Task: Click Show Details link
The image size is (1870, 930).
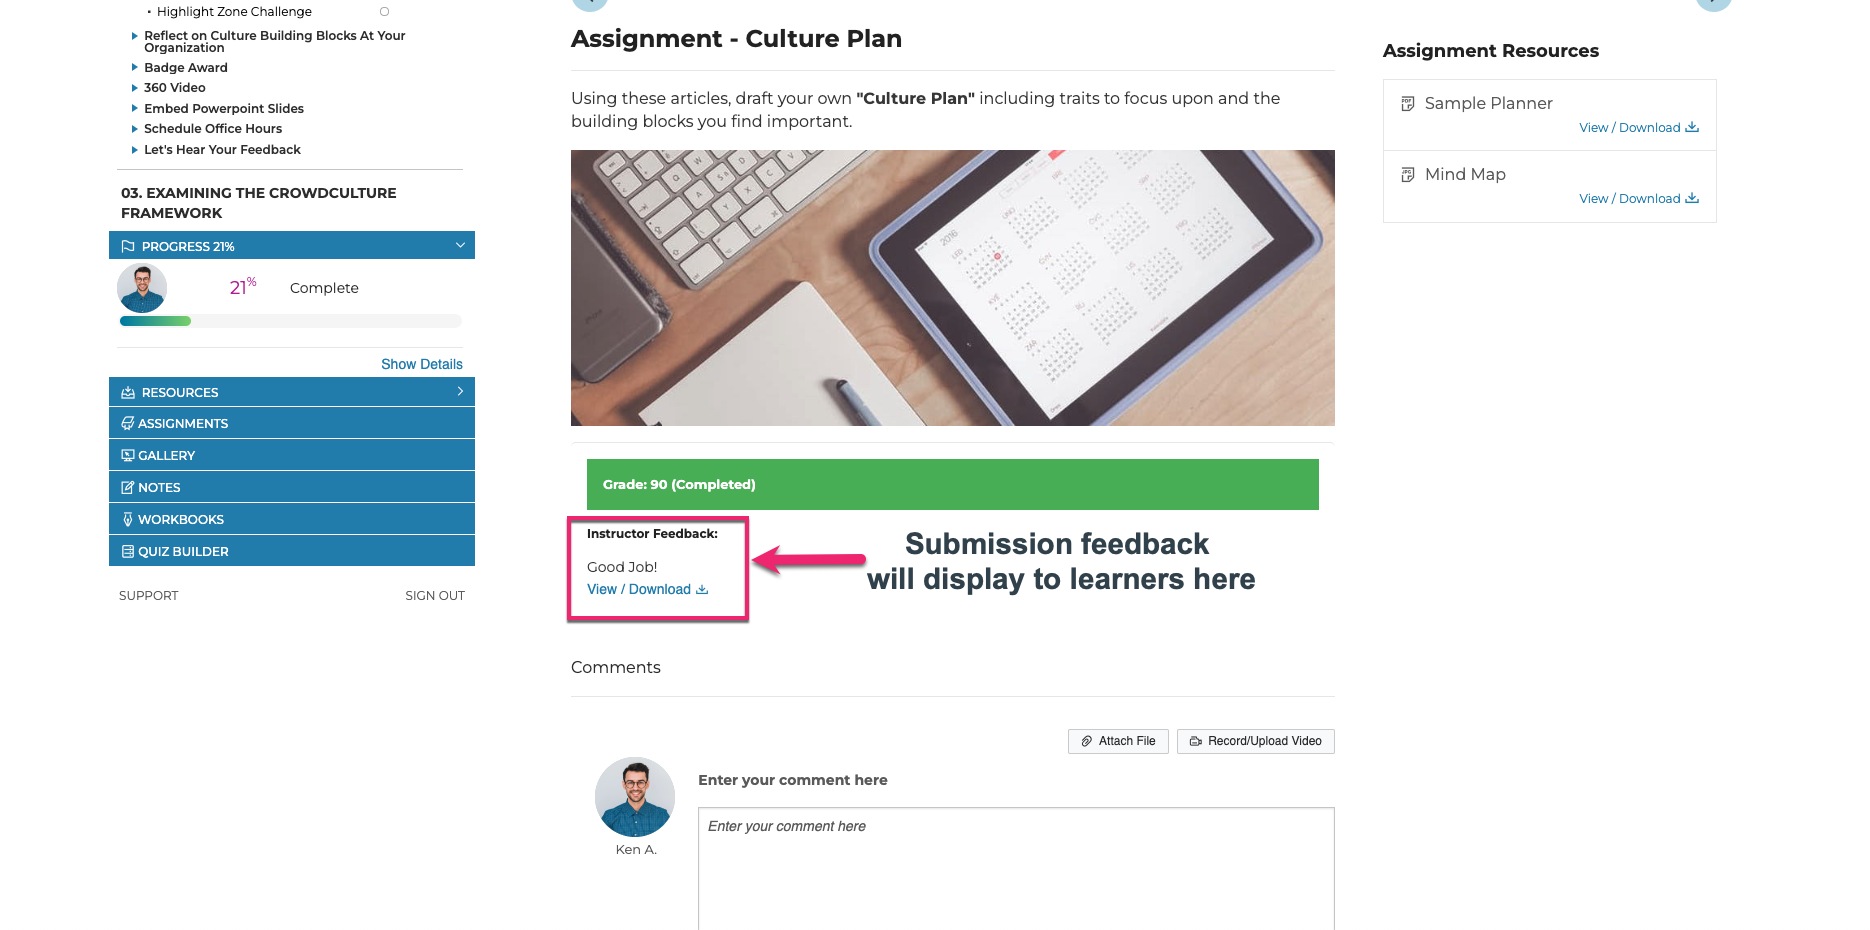Action: 421,364
